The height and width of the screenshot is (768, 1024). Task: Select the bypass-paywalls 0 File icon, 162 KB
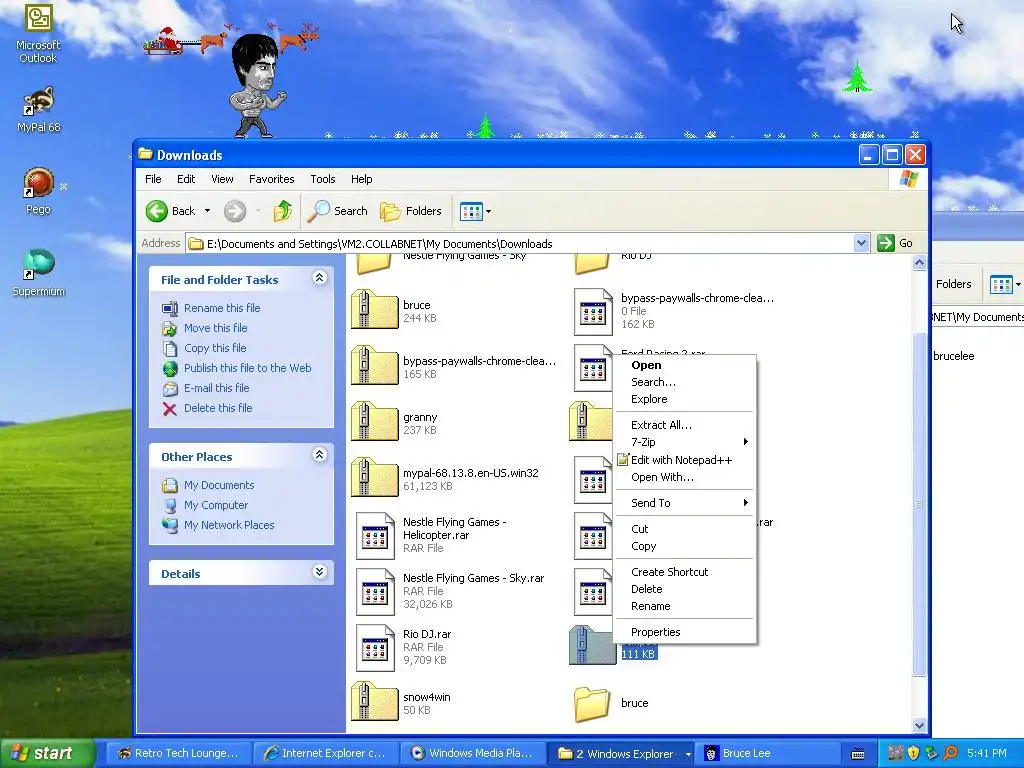[592, 312]
